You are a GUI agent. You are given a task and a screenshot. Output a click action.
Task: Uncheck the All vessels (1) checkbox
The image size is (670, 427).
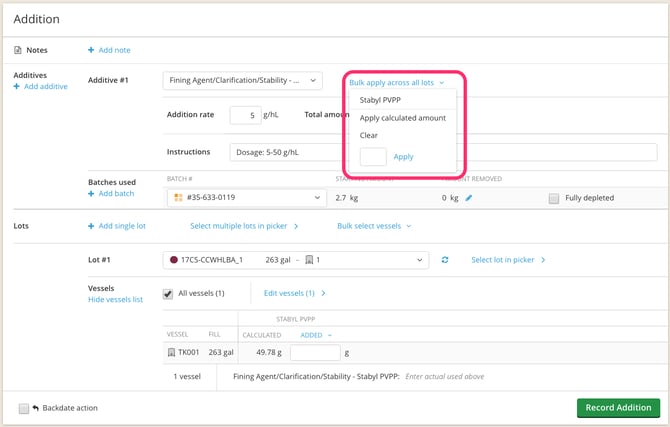point(168,294)
